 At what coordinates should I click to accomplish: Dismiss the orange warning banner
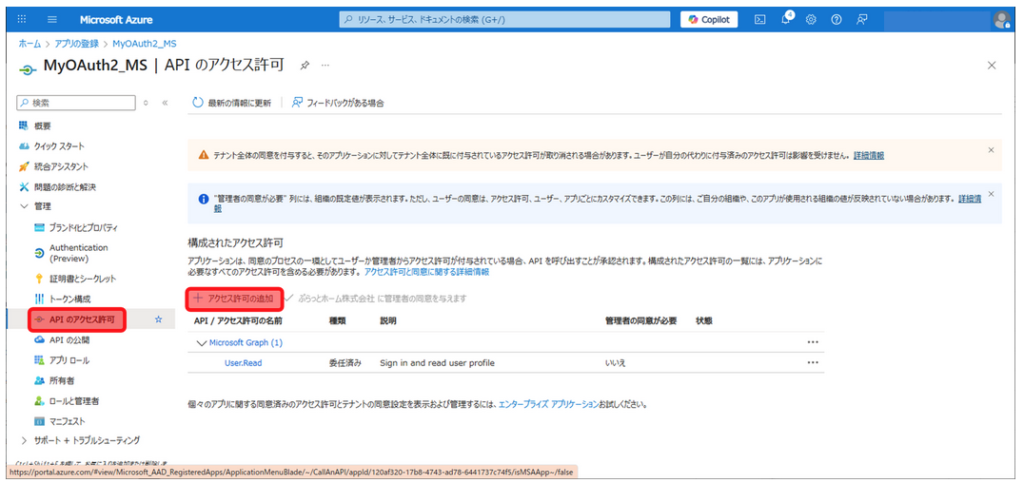pos(991,150)
